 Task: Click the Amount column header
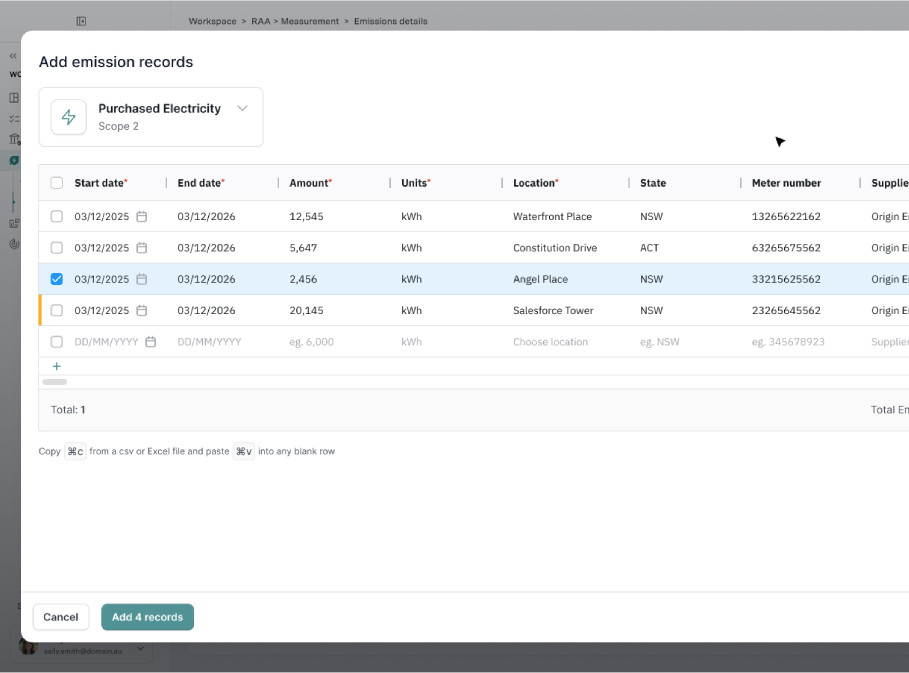311,183
